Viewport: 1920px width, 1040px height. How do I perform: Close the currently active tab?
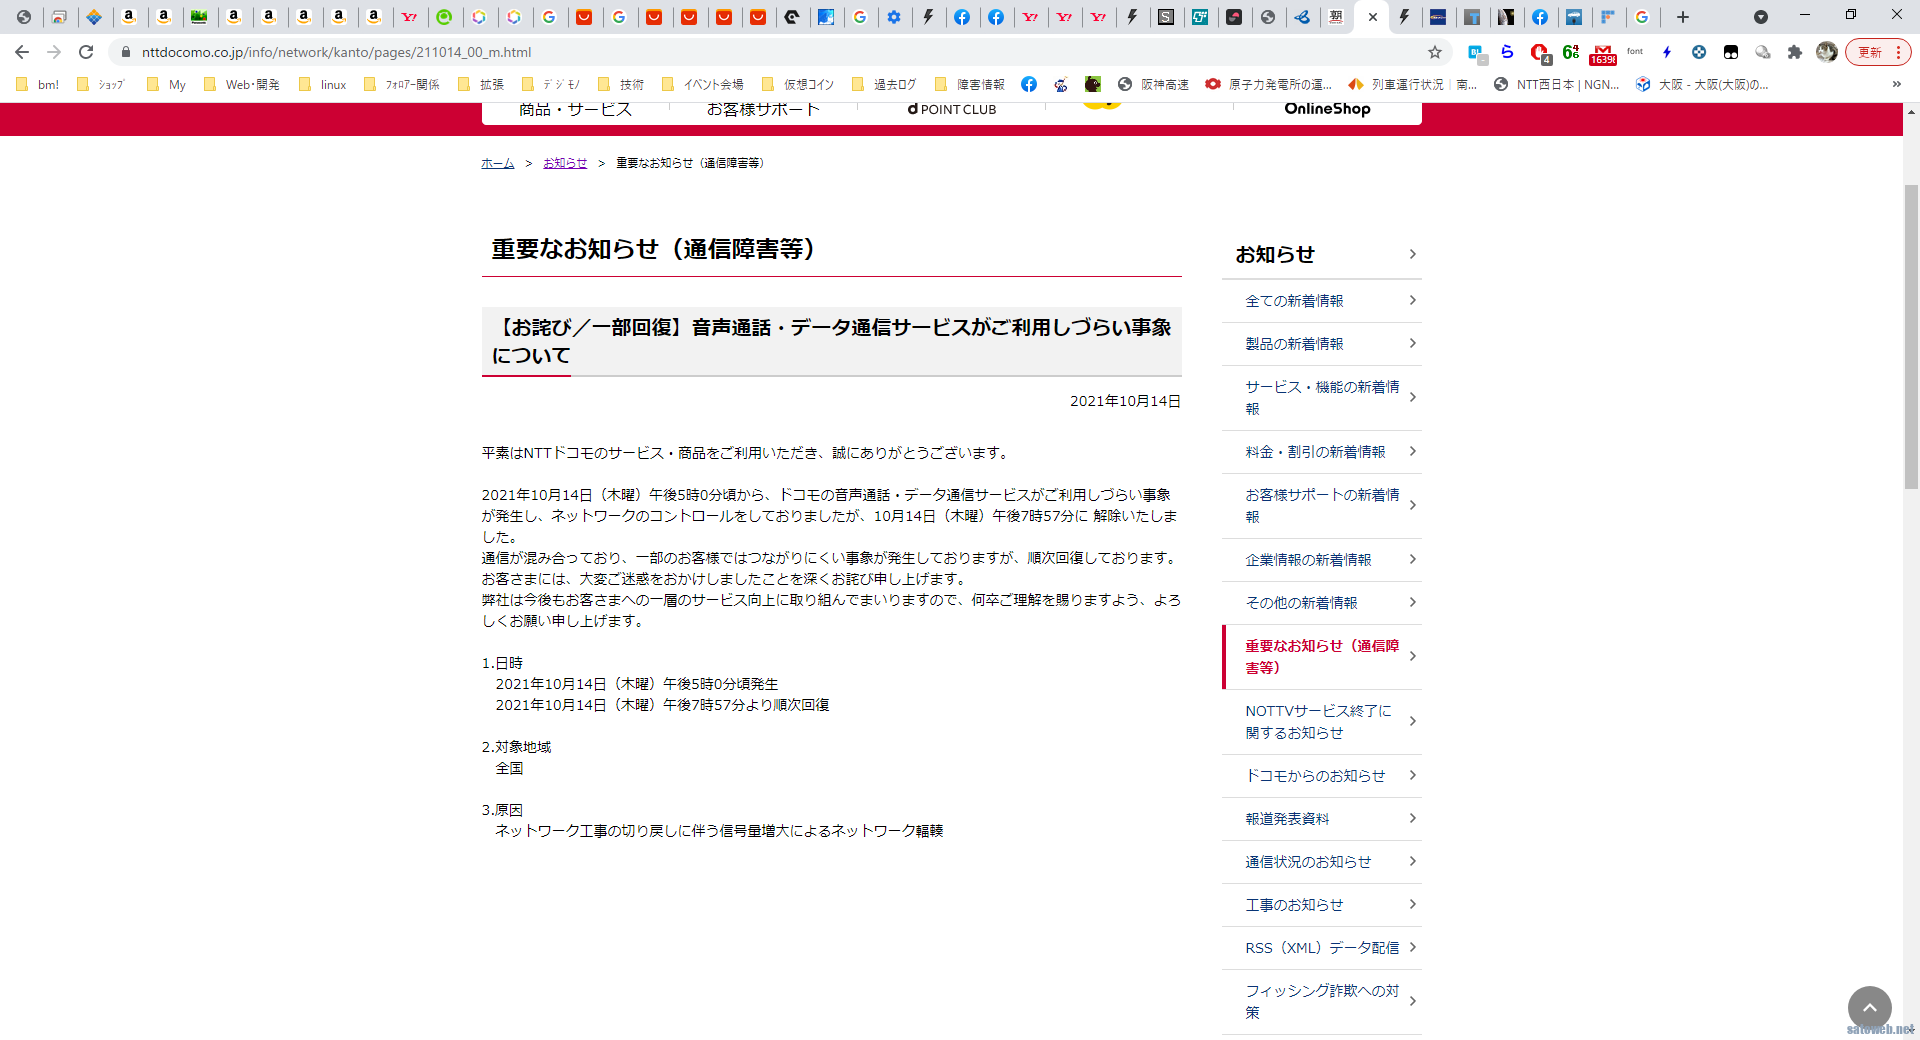pyautogui.click(x=1373, y=17)
